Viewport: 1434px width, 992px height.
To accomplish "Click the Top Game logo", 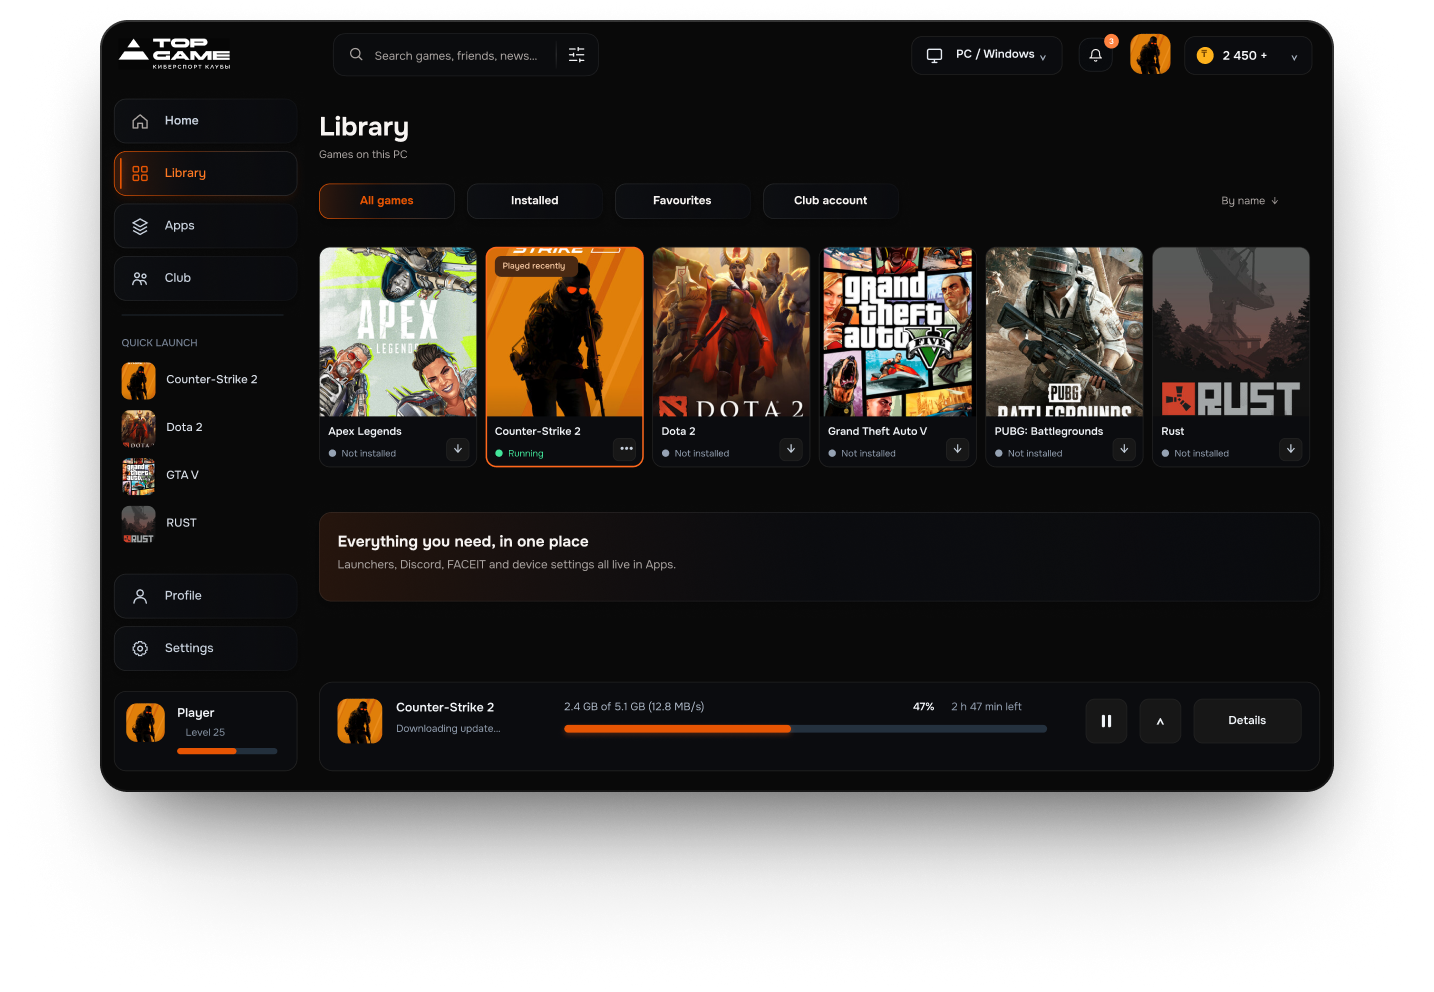I will pos(175,53).
